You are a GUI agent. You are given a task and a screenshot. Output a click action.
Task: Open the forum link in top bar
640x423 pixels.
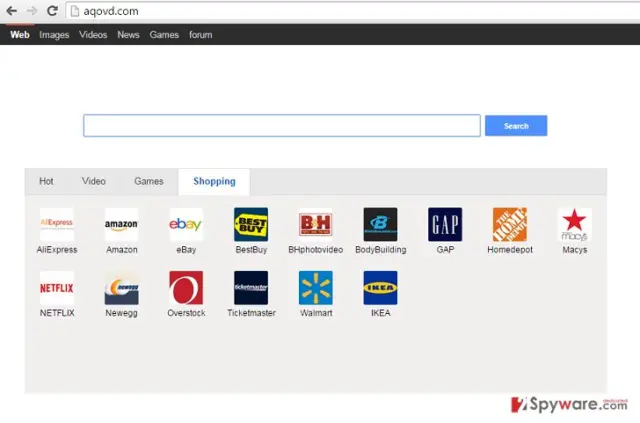tap(200, 35)
